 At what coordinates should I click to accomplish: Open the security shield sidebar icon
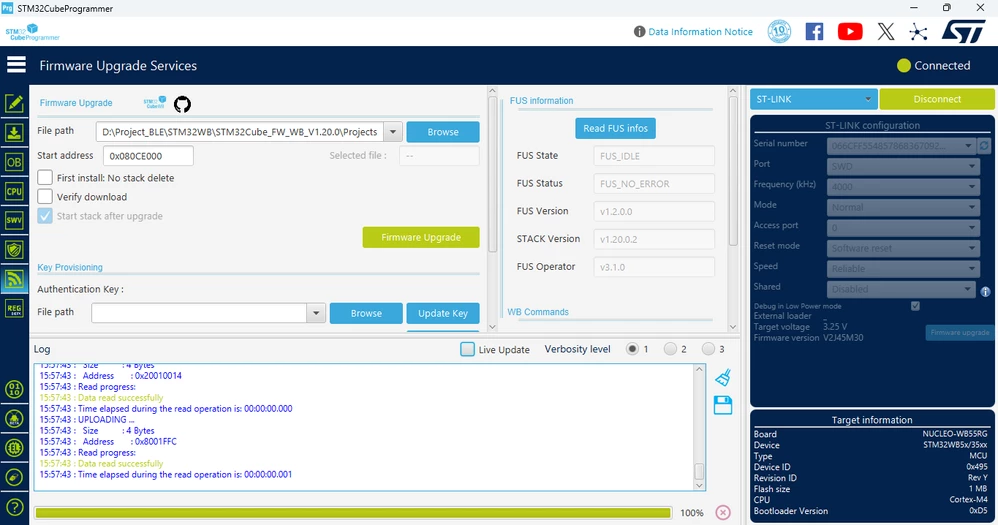coord(14,249)
